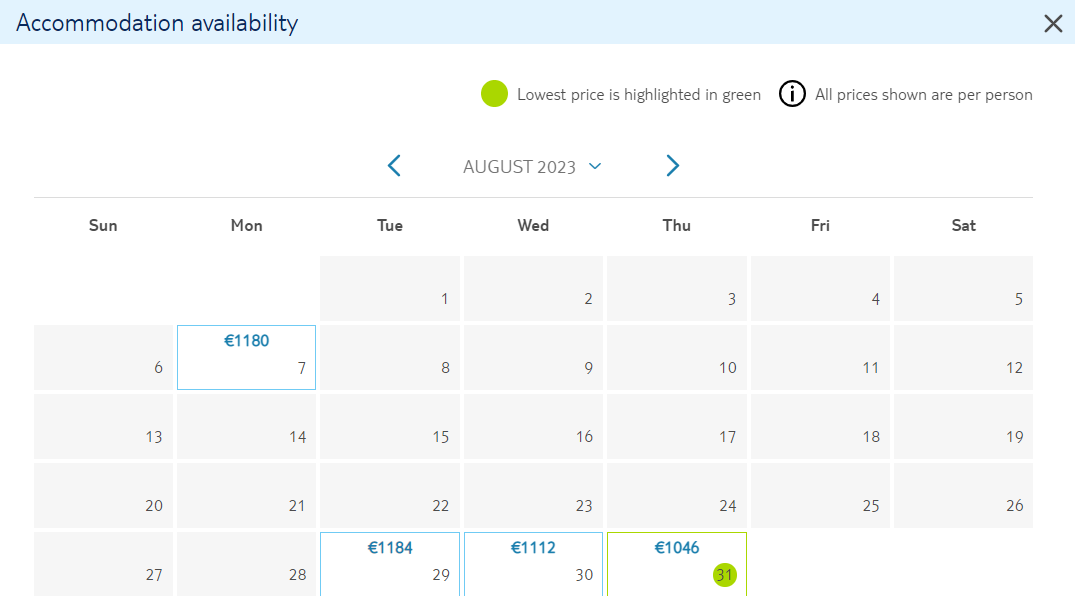Click the Wed weekday header
This screenshot has width=1075, height=607.
tap(533, 226)
